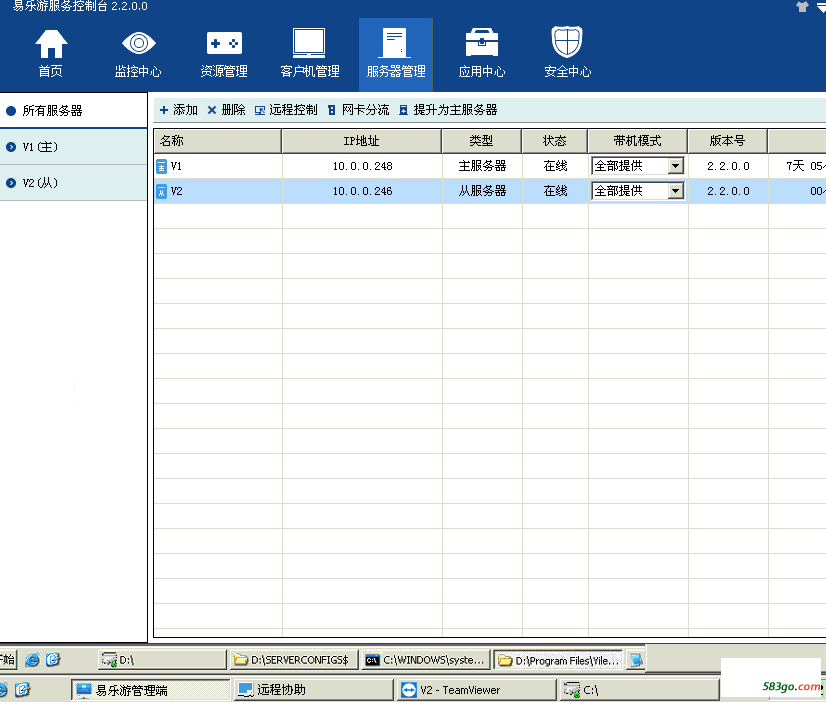Viewport: 826px width, 702px height.
Task: Click 网卡分流 button label
Action: click(366, 110)
